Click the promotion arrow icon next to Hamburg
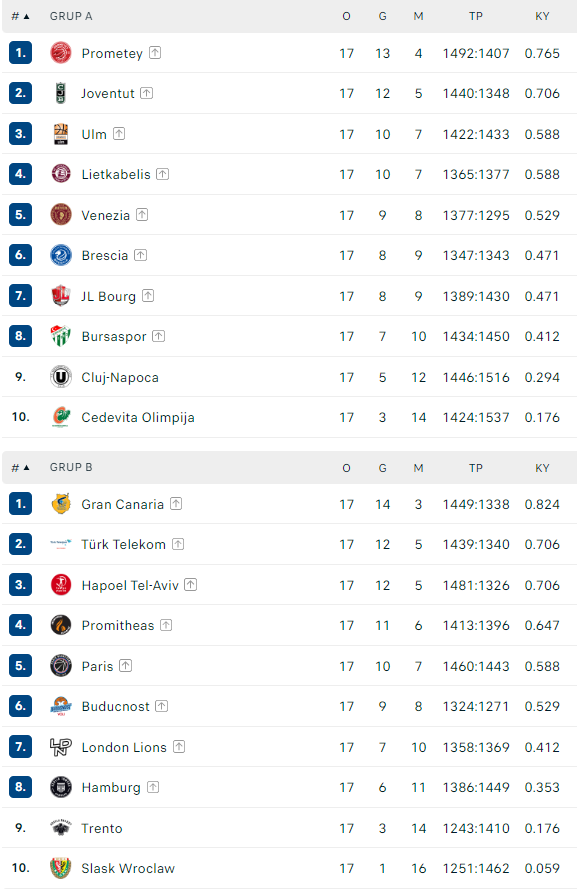This screenshot has width=577, height=890. click(153, 787)
